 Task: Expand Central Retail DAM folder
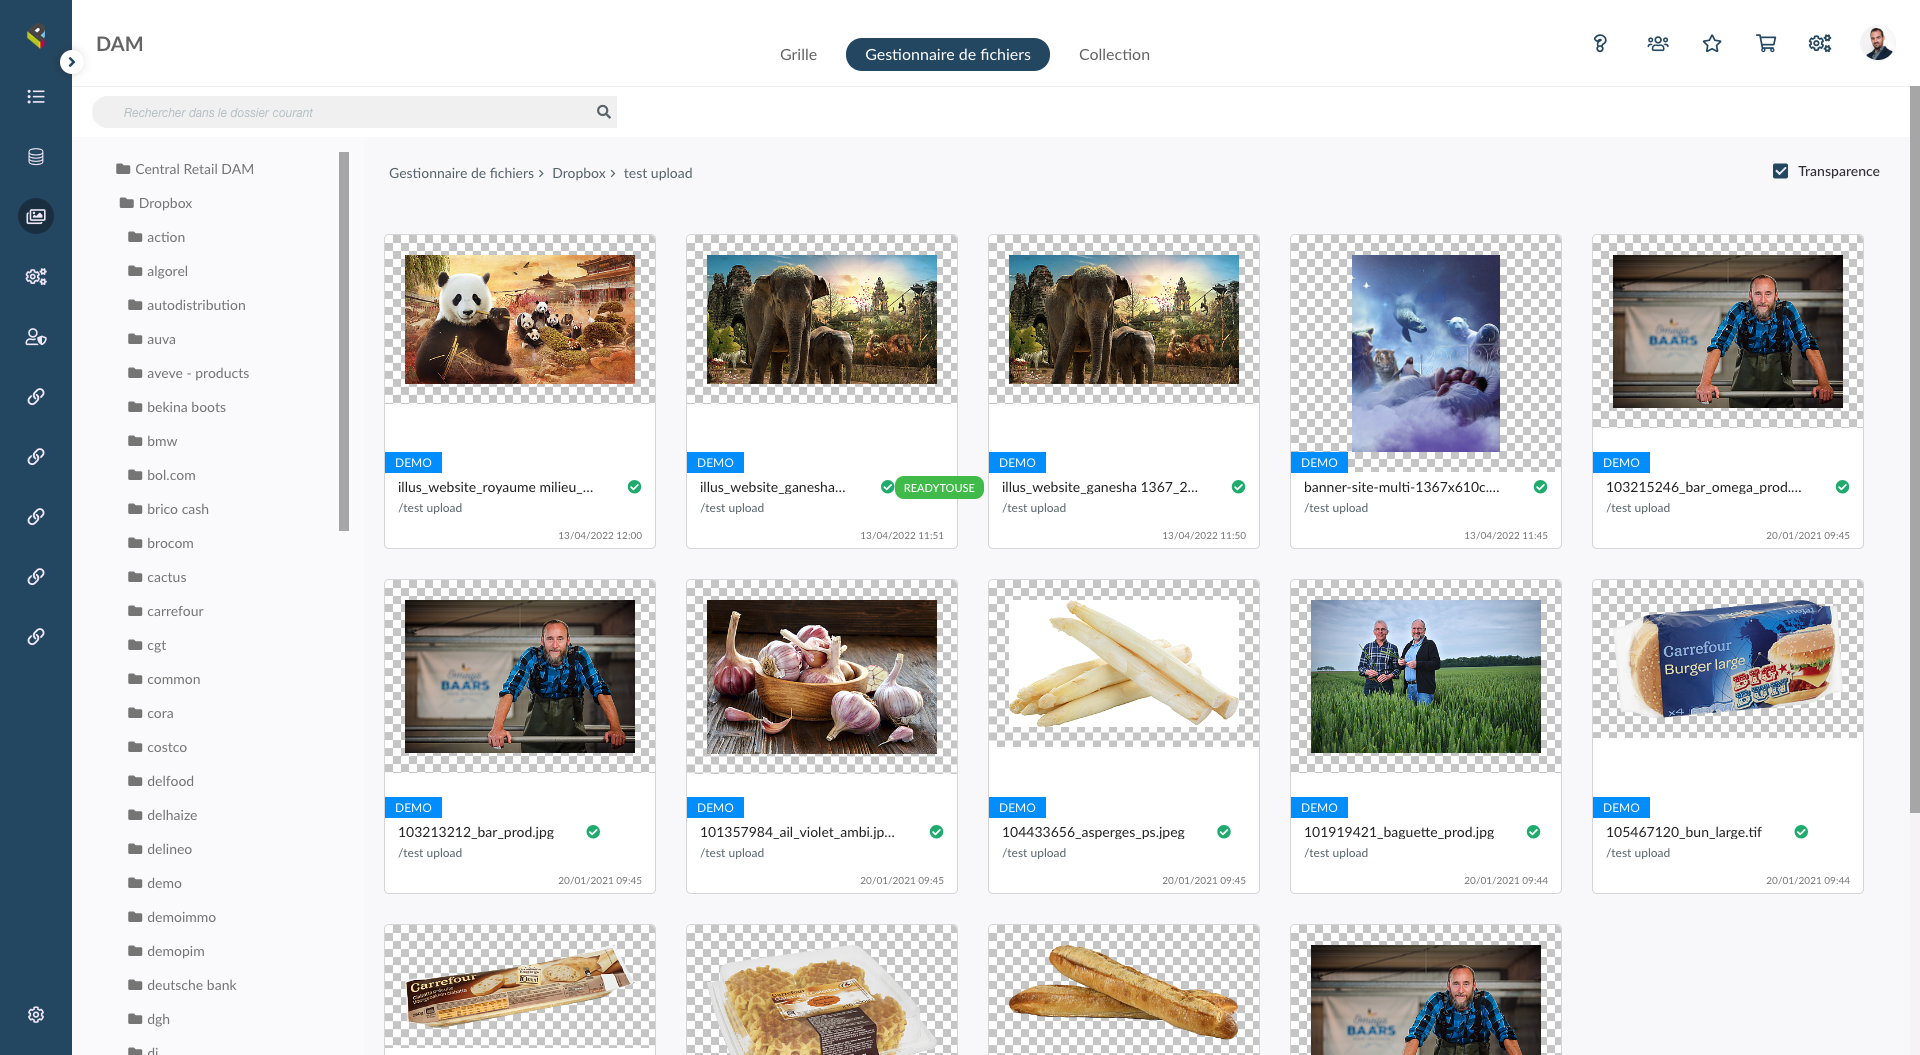tap(185, 169)
